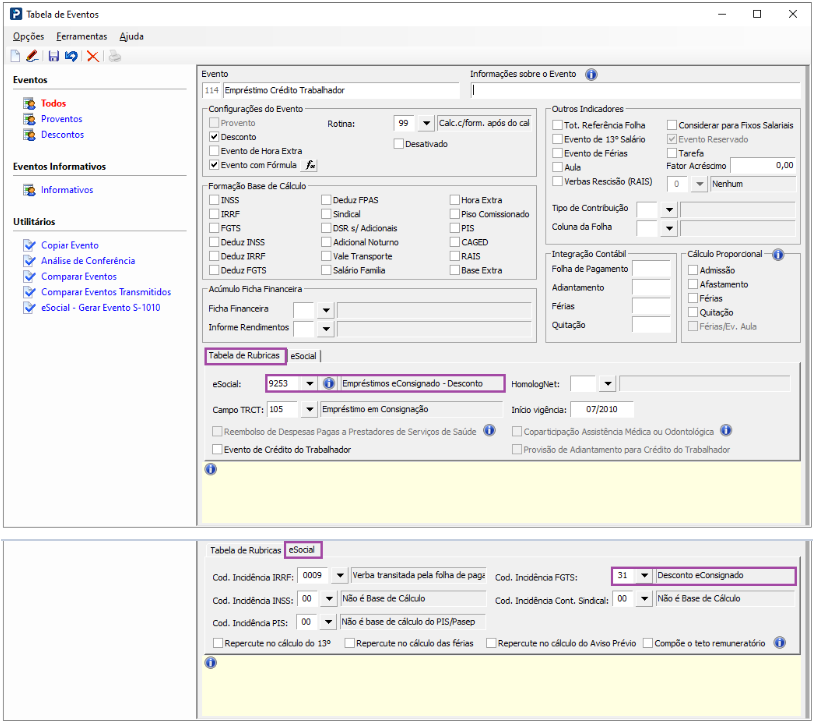
Task: Click the Início vigência 07/2010 field
Action: 601,409
